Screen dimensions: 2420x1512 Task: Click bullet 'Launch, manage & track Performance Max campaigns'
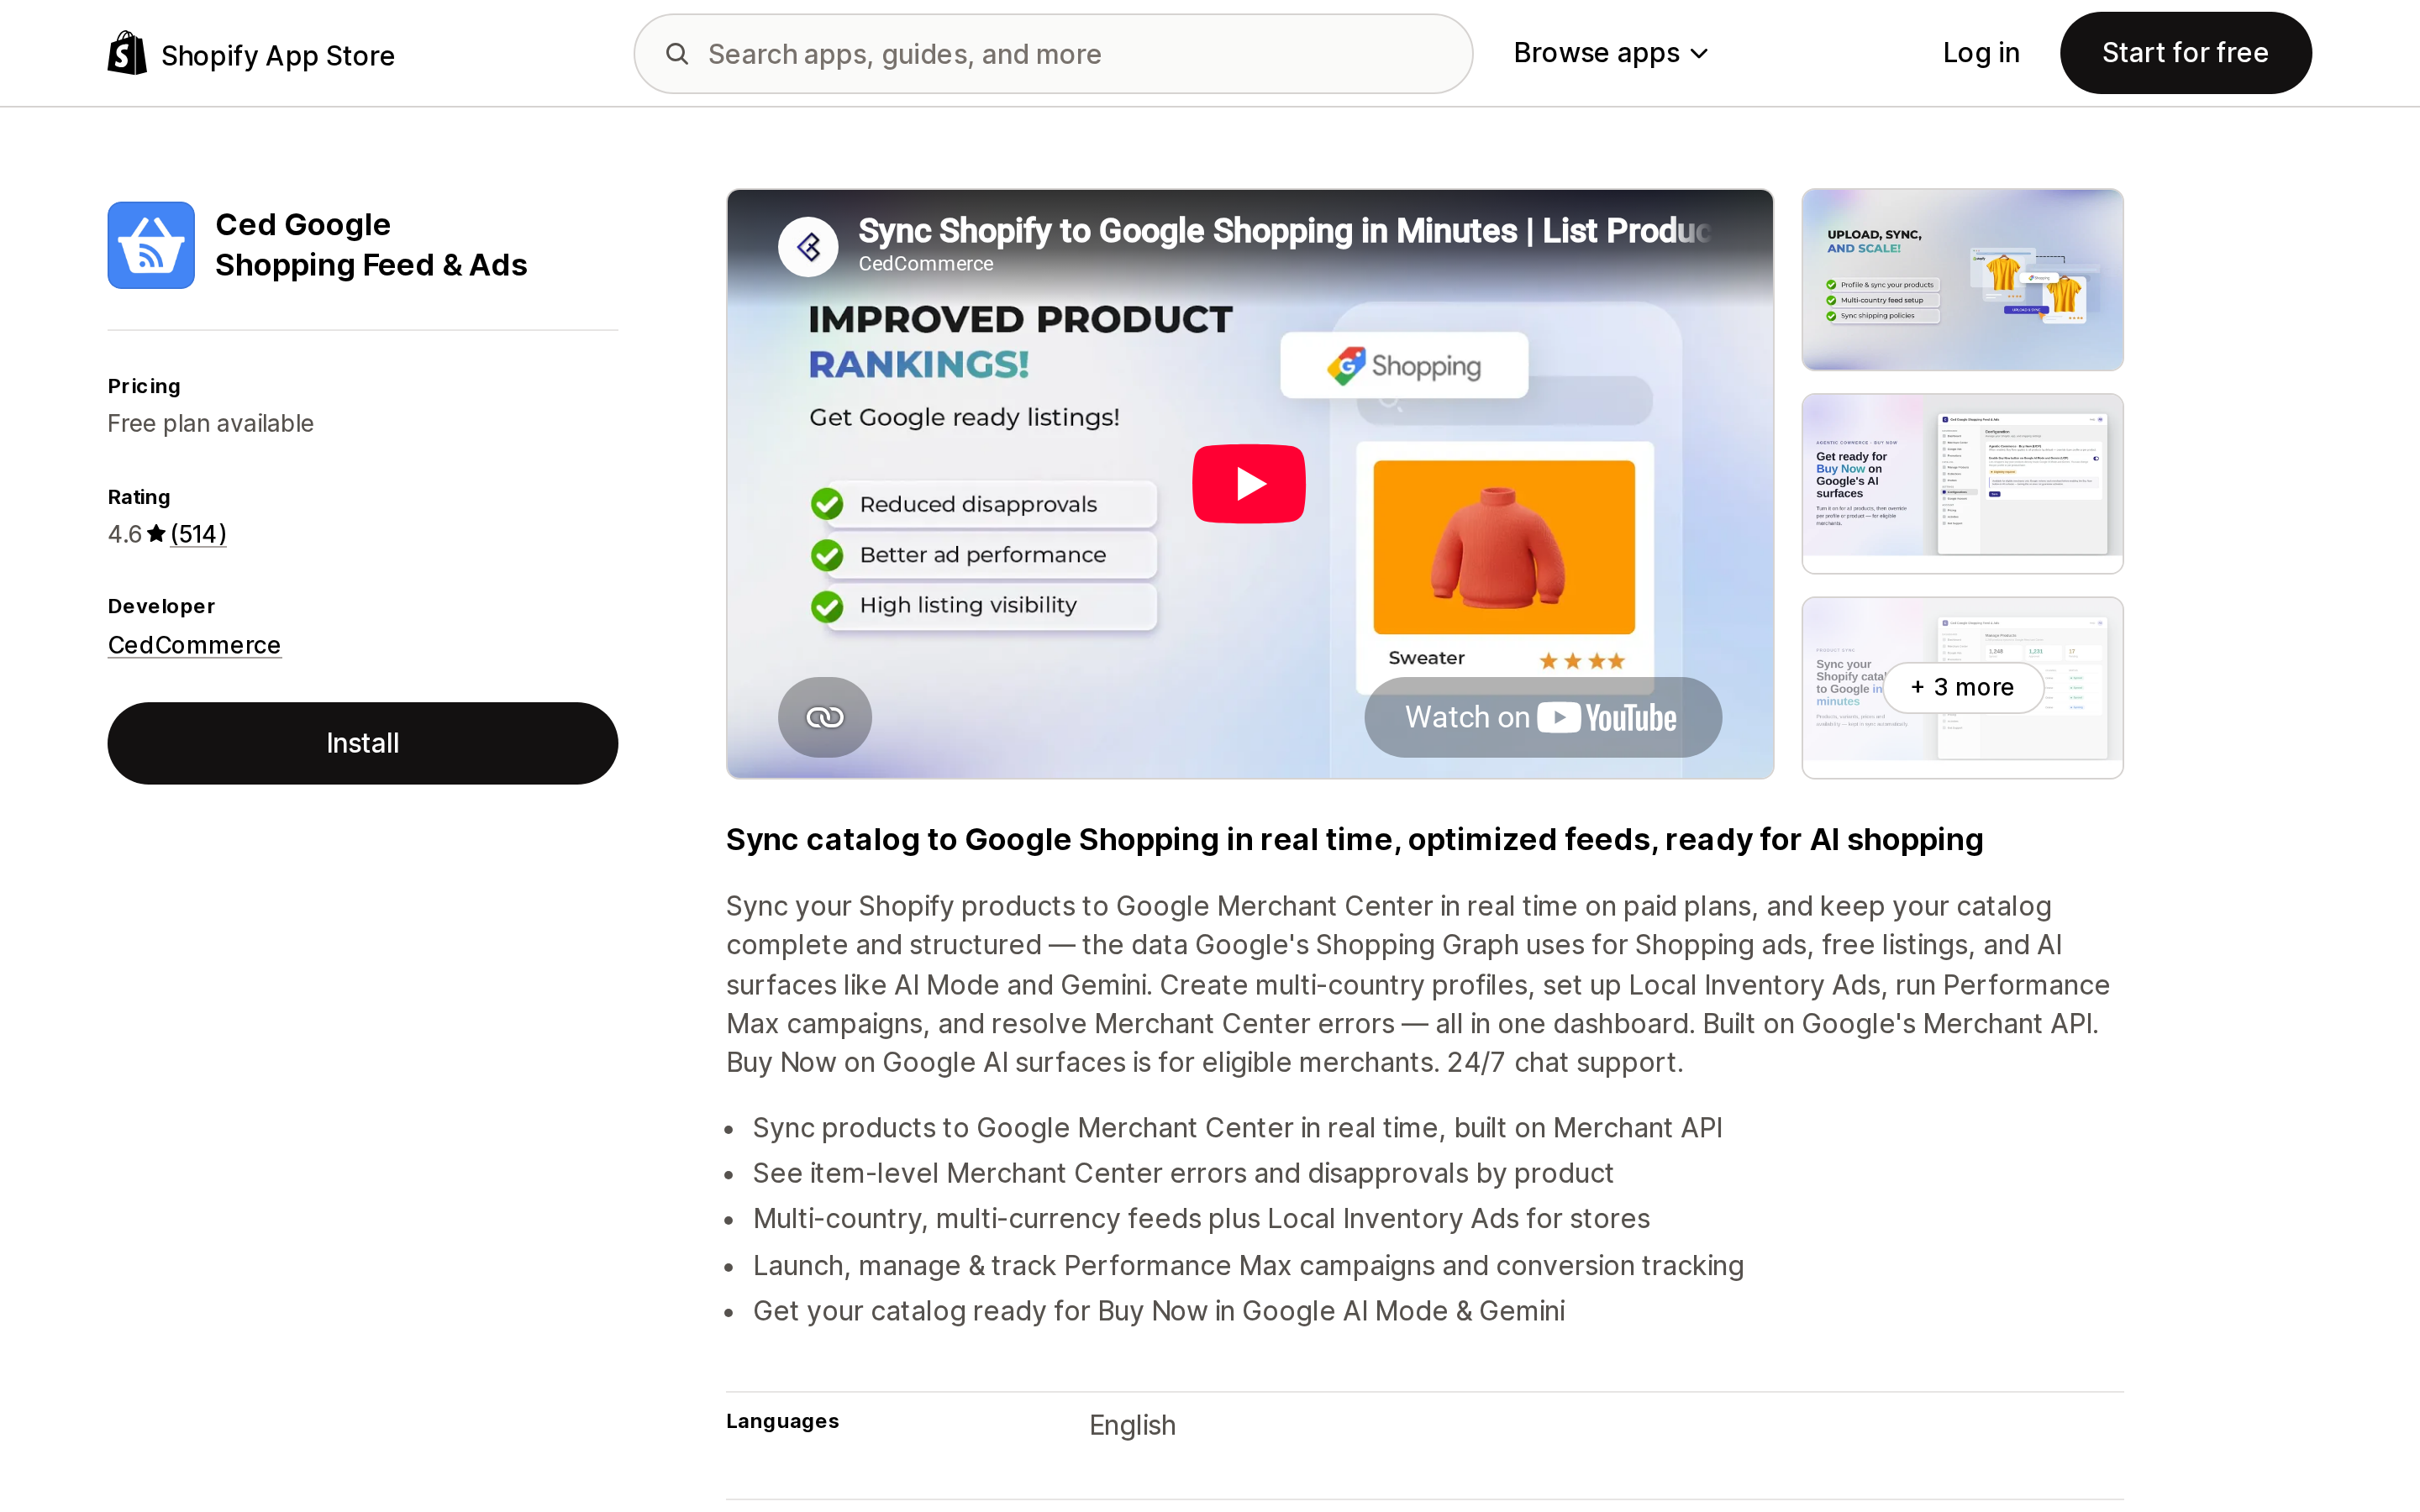coord(1248,1266)
